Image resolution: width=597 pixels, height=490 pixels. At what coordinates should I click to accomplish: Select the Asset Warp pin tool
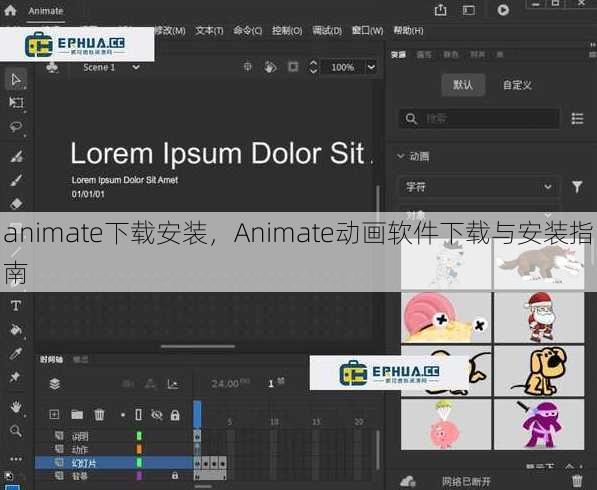pos(15,377)
